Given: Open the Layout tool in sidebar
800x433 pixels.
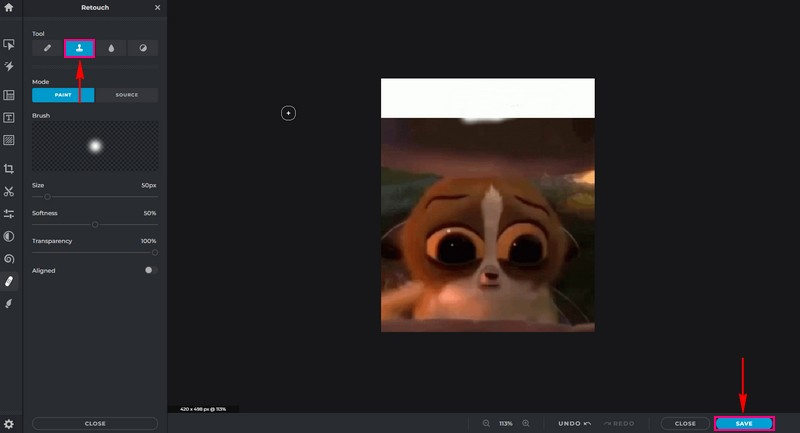Looking at the screenshot, I should 9,95.
